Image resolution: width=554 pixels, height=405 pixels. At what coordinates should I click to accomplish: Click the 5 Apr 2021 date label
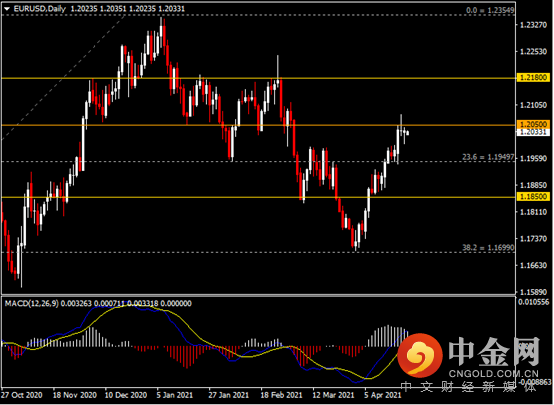pos(383,395)
